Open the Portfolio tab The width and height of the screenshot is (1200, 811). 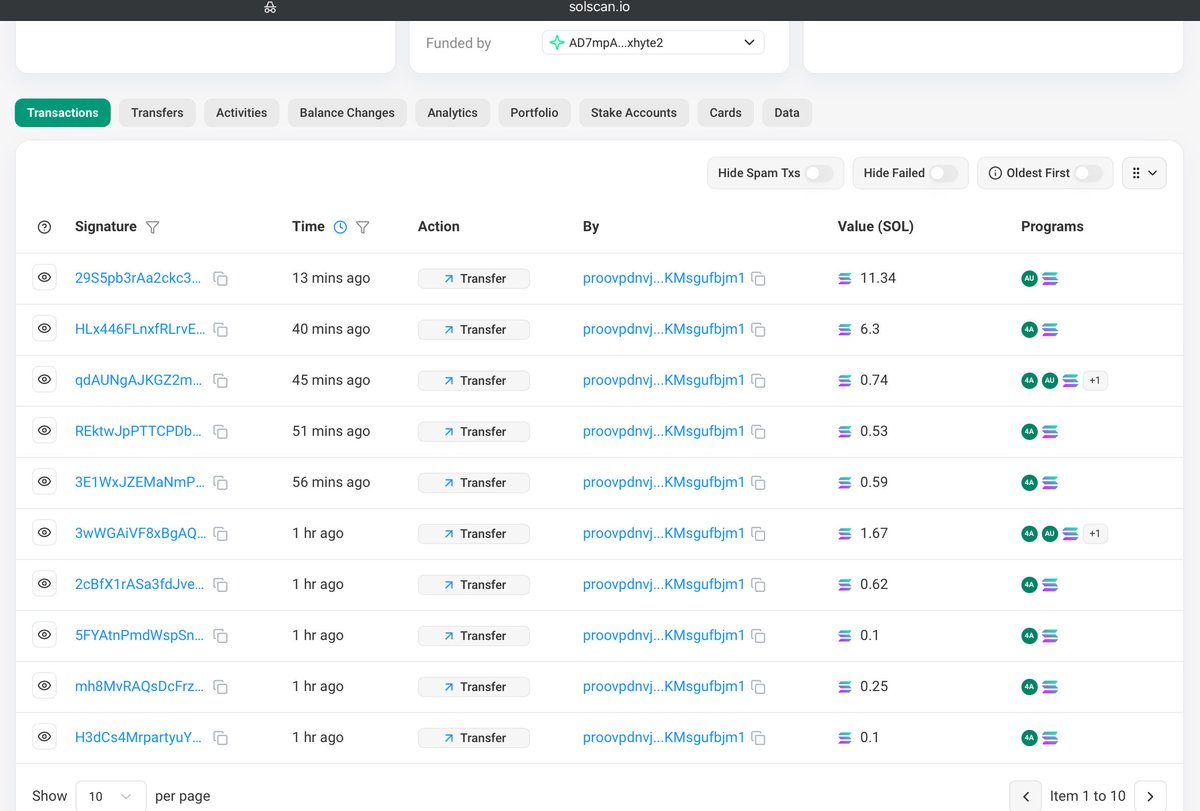tap(534, 113)
